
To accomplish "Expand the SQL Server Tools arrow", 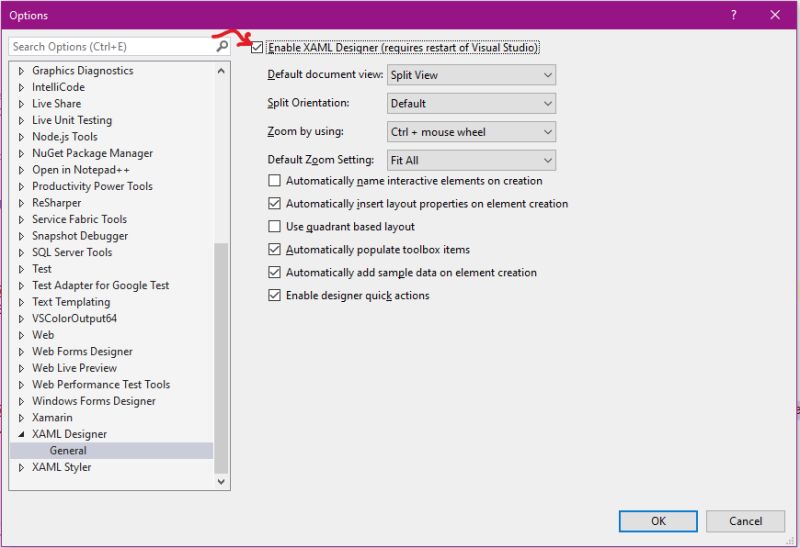I will click(21, 253).
